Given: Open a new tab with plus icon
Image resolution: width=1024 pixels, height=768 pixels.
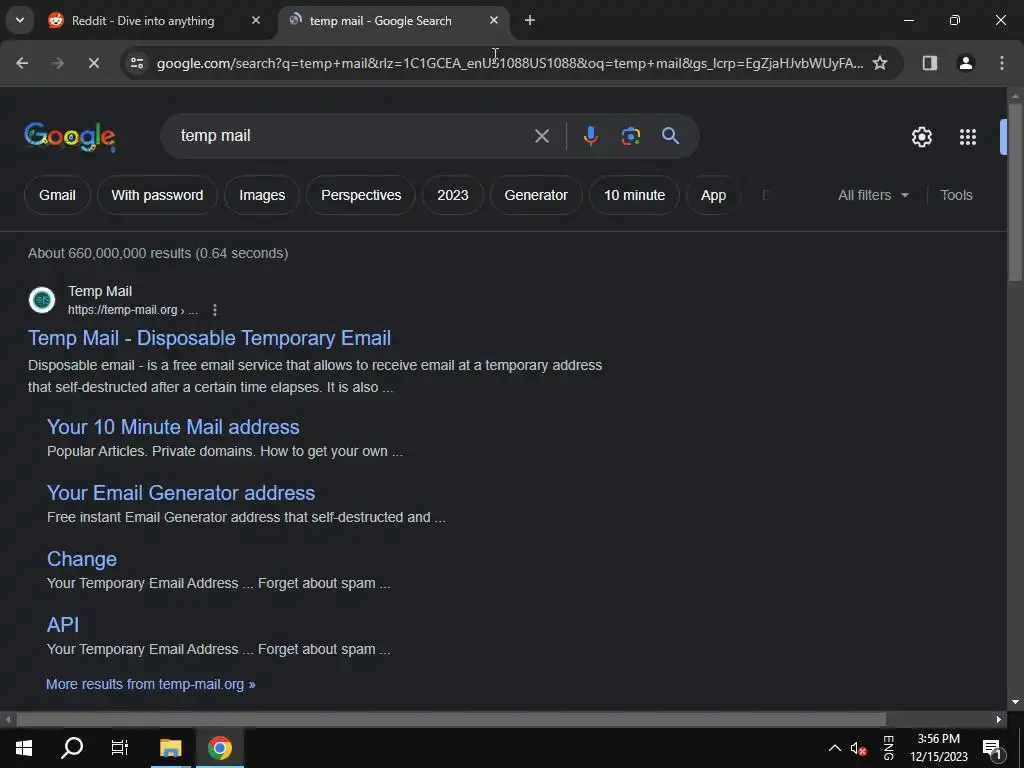Looking at the screenshot, I should point(530,20).
